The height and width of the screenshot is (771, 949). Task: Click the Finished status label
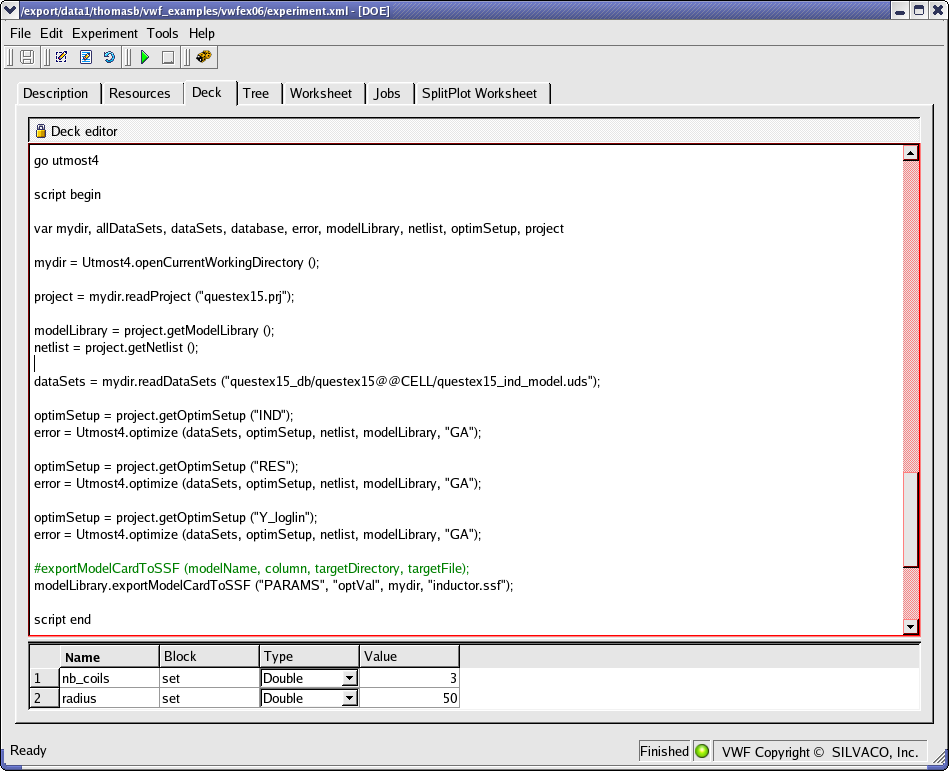(x=664, y=751)
